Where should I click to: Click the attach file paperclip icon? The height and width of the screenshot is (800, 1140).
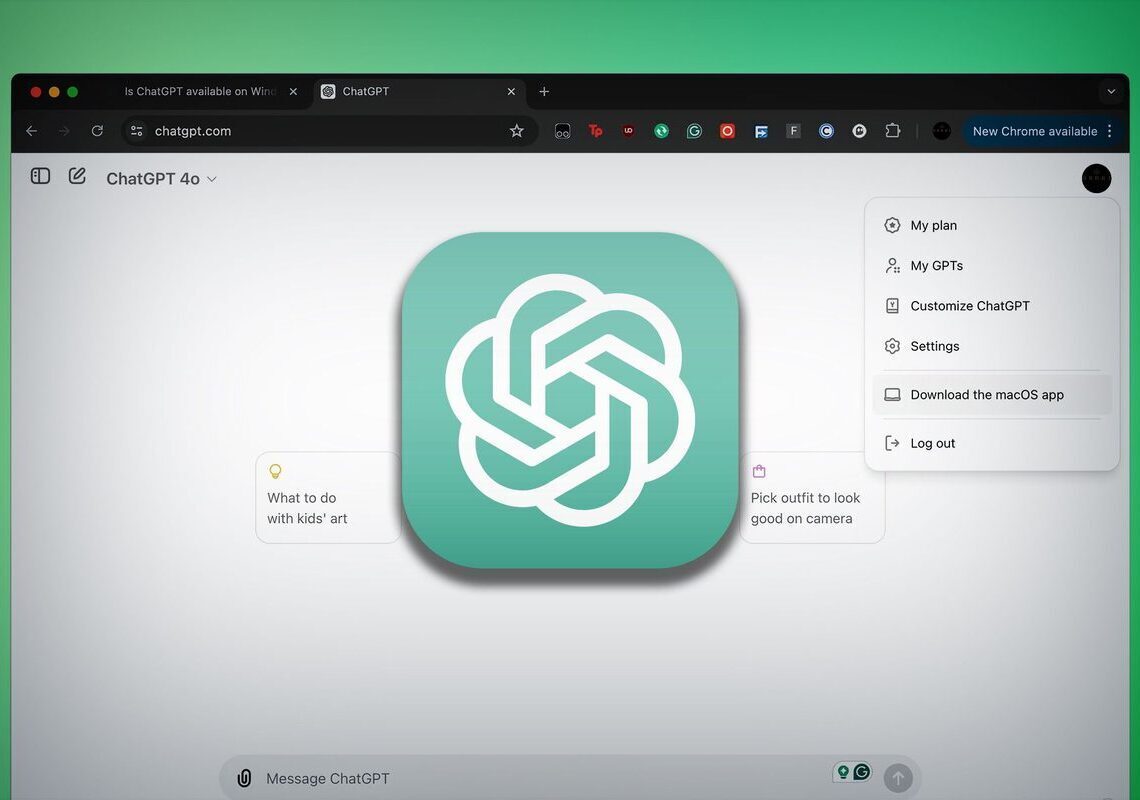point(244,778)
